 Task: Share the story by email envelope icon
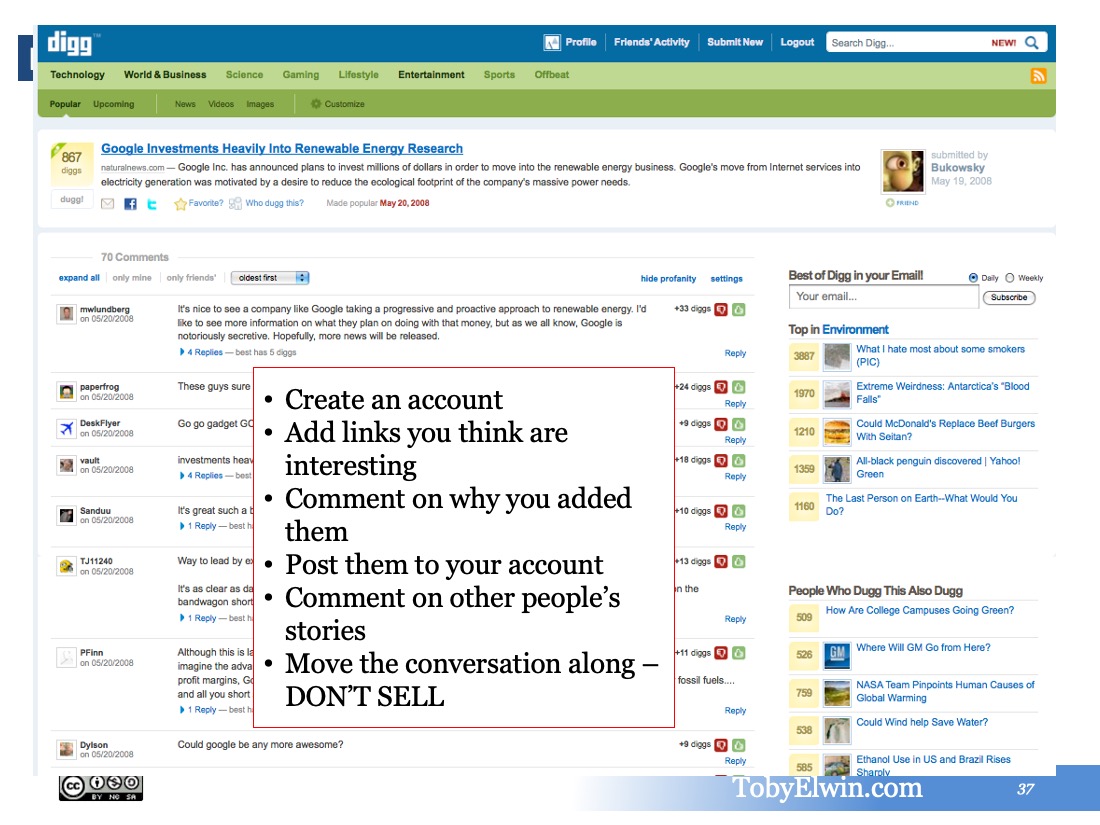107,203
